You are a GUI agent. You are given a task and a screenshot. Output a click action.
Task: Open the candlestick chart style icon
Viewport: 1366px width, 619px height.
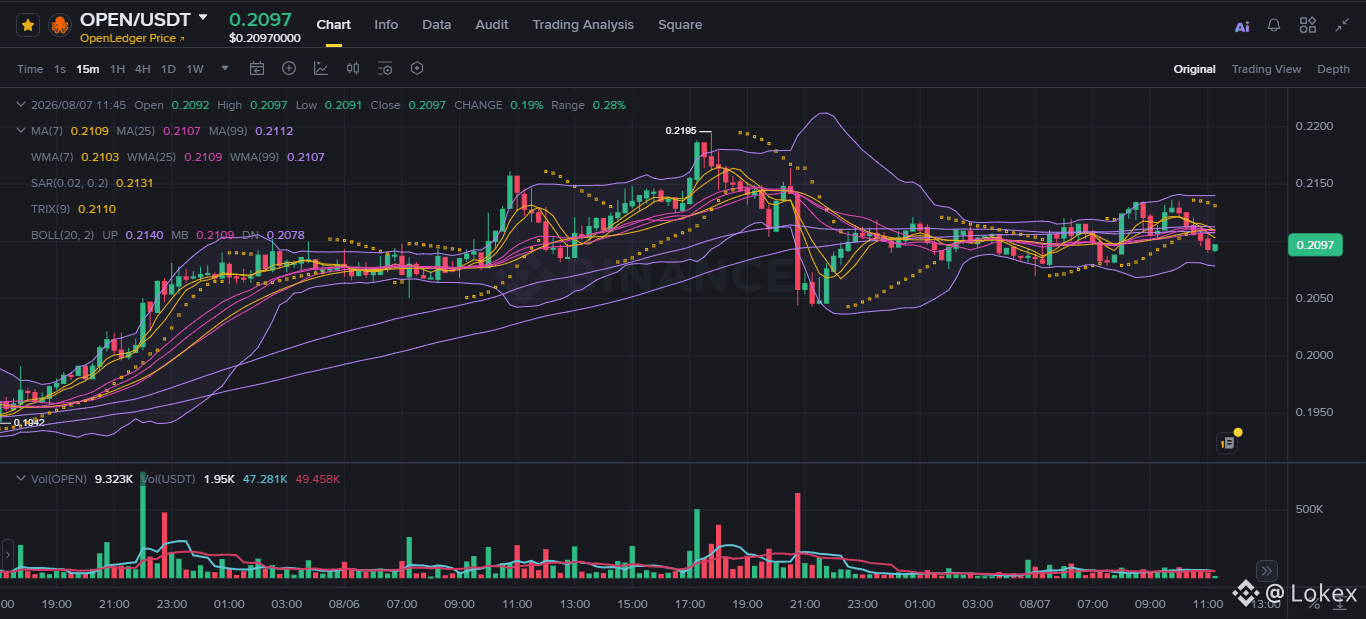(353, 68)
